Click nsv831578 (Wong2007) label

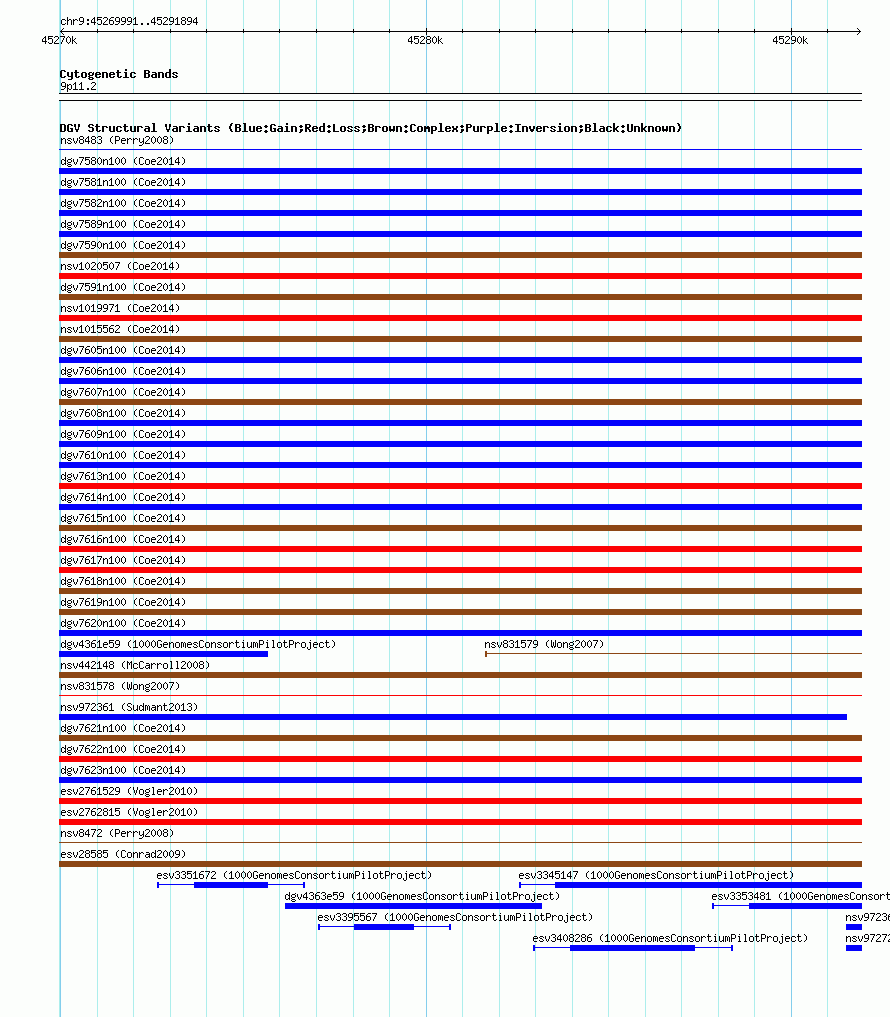120,686
